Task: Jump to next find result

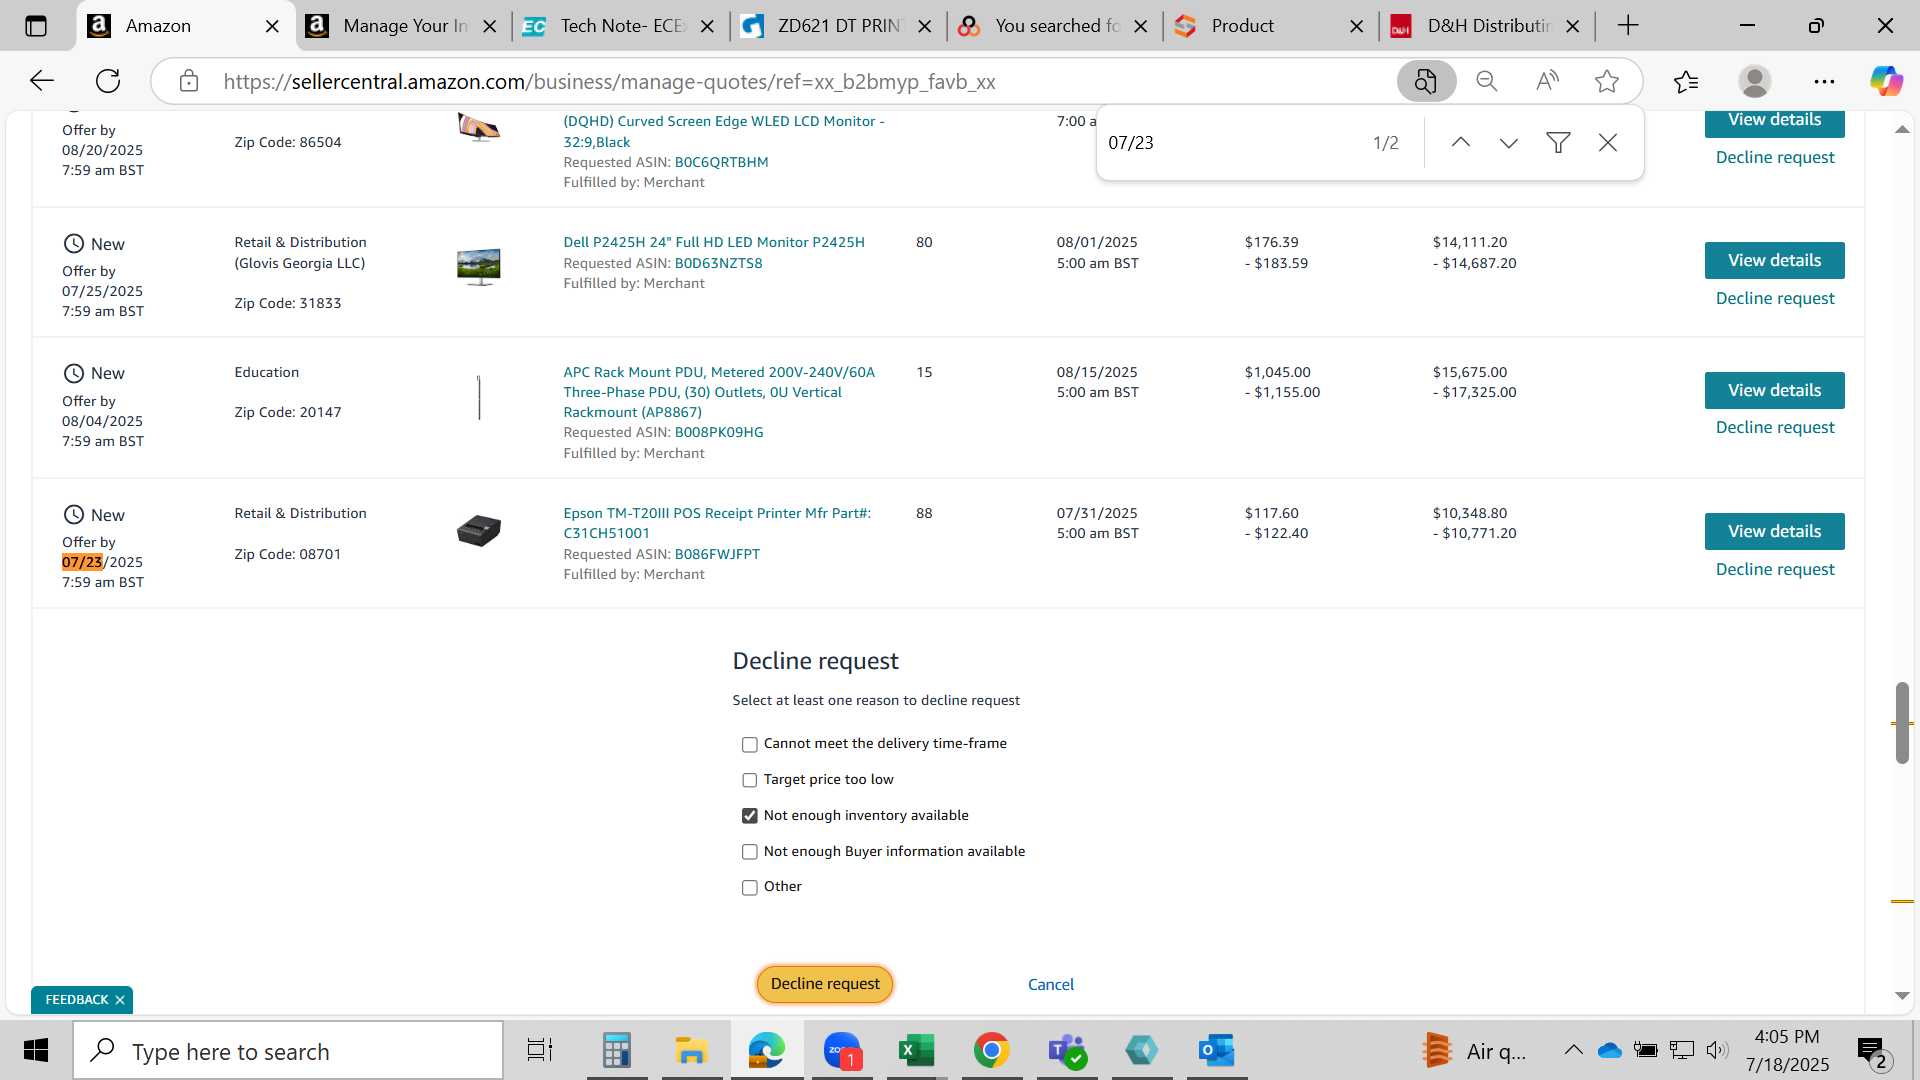Action: click(1509, 143)
